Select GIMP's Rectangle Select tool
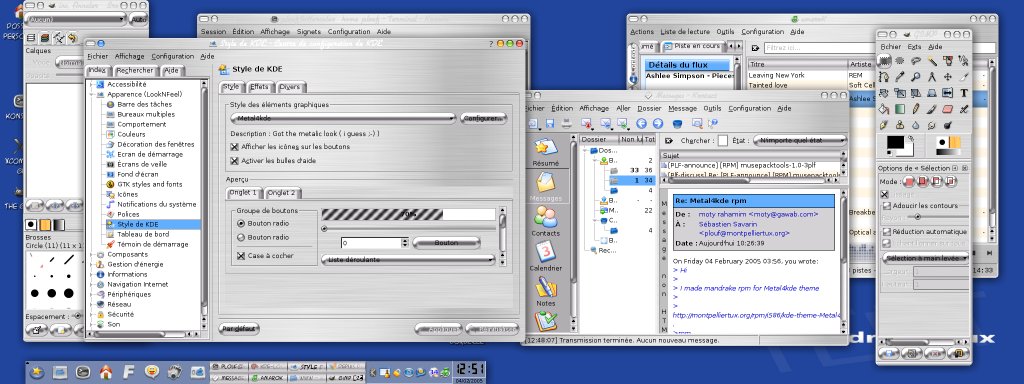1024x384 pixels. coord(885,61)
